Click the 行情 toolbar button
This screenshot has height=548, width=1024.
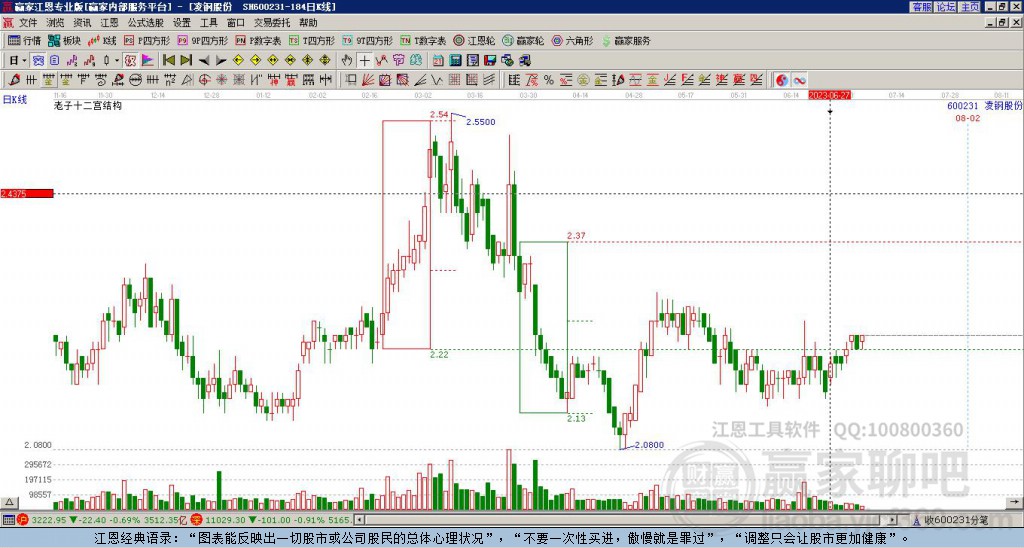24,41
